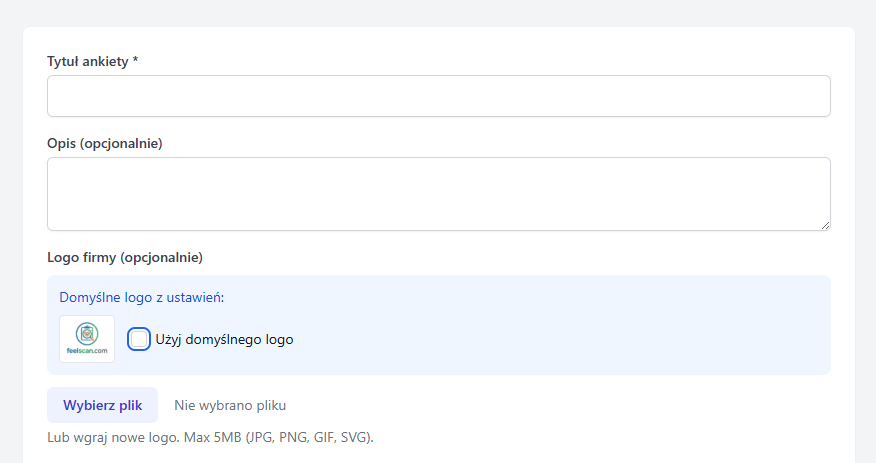Viewport: 876px width, 463px height.
Task: Focus the Opis description textarea
Action: 438,193
